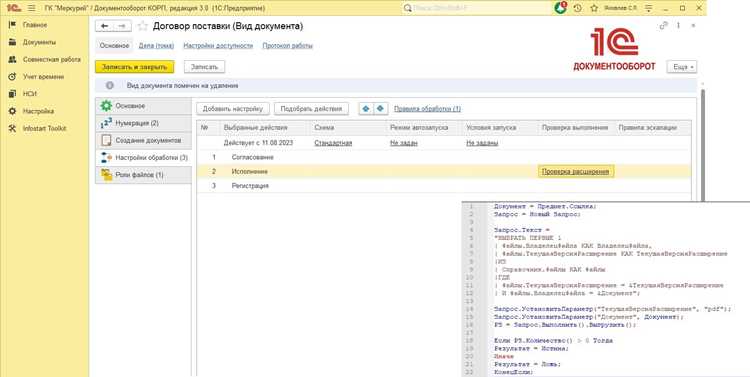Click the Подобрать действия button
The width and height of the screenshot is (750, 377).
tap(311, 109)
